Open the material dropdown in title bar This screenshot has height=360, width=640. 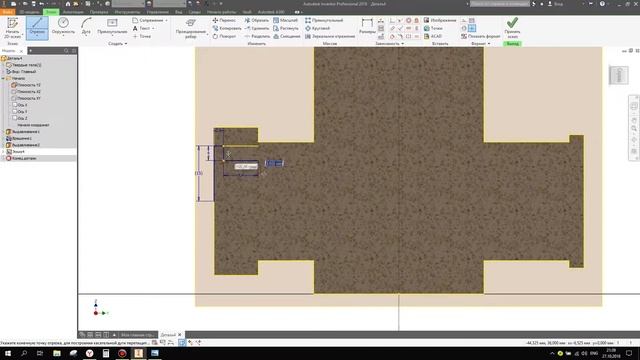coord(128,4)
